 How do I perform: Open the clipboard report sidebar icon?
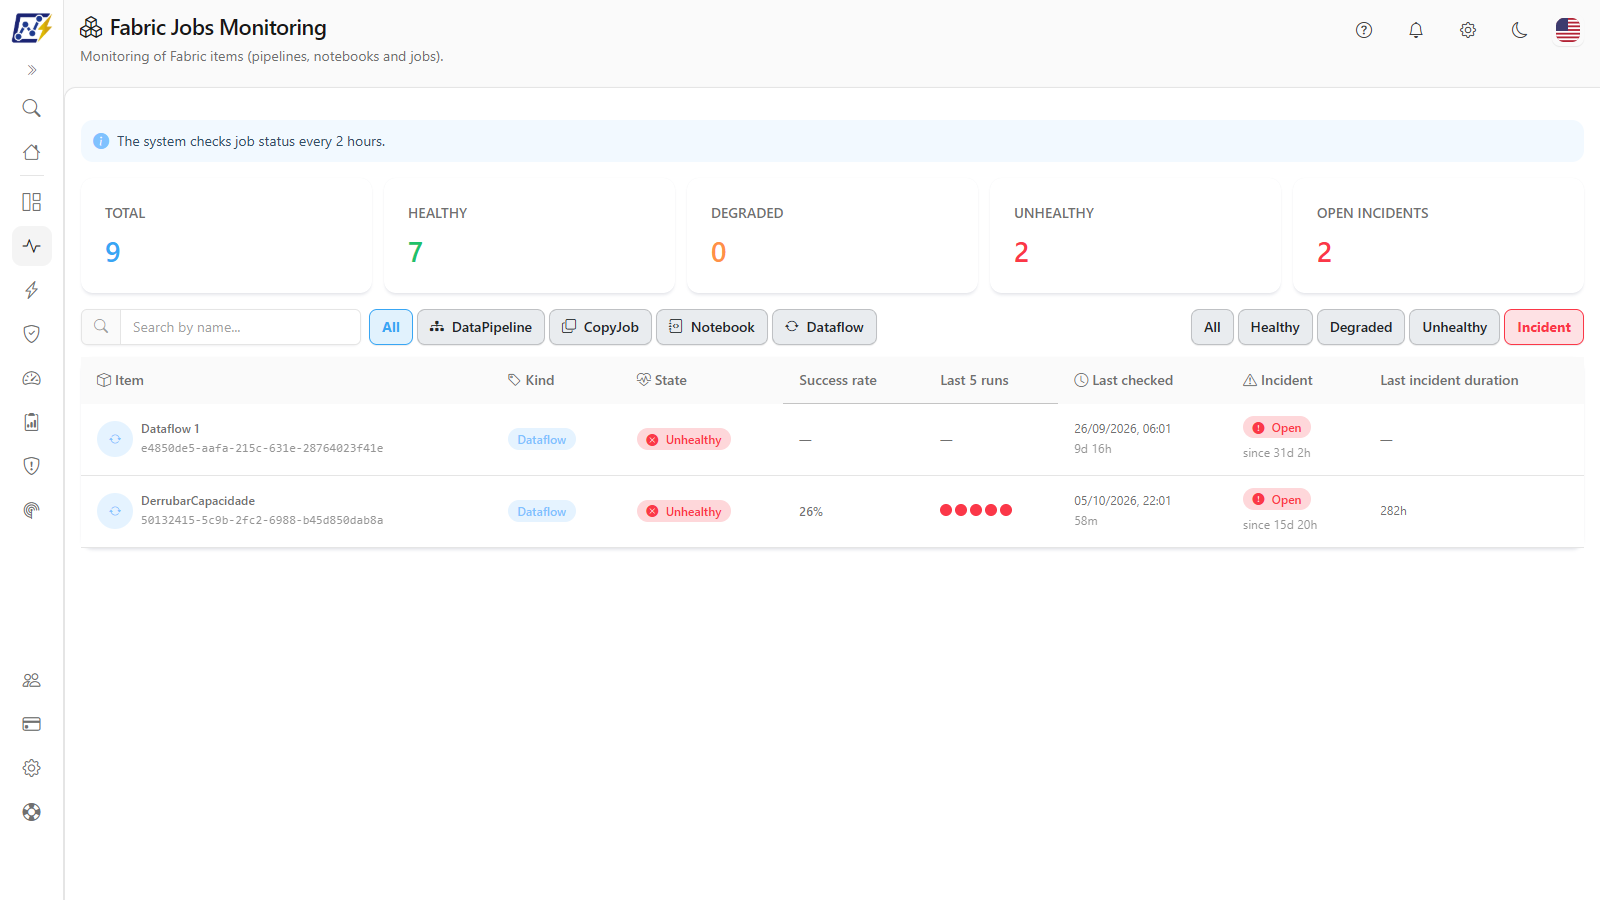pyautogui.click(x=32, y=422)
